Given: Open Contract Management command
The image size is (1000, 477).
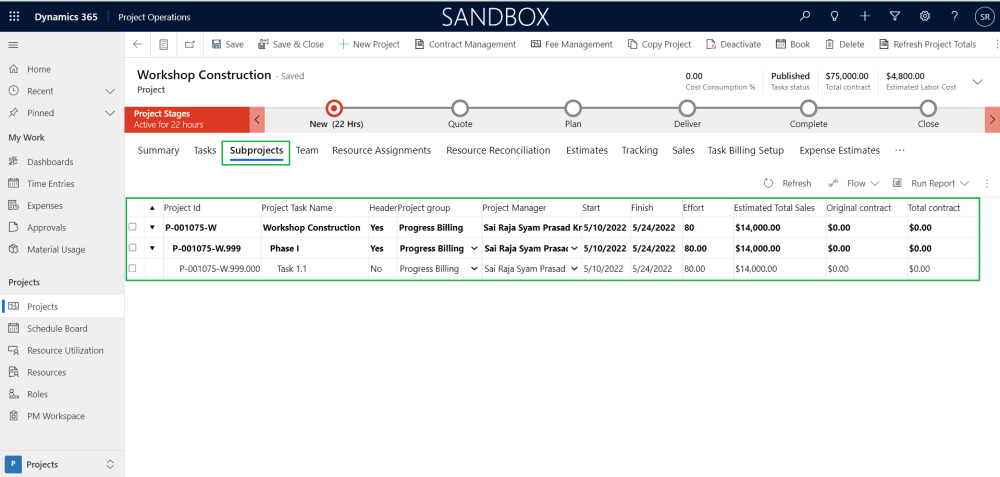Looking at the screenshot, I should tap(465, 45).
